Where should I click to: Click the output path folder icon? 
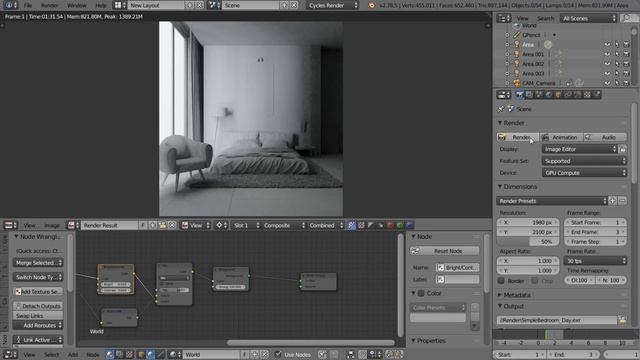coord(622,320)
